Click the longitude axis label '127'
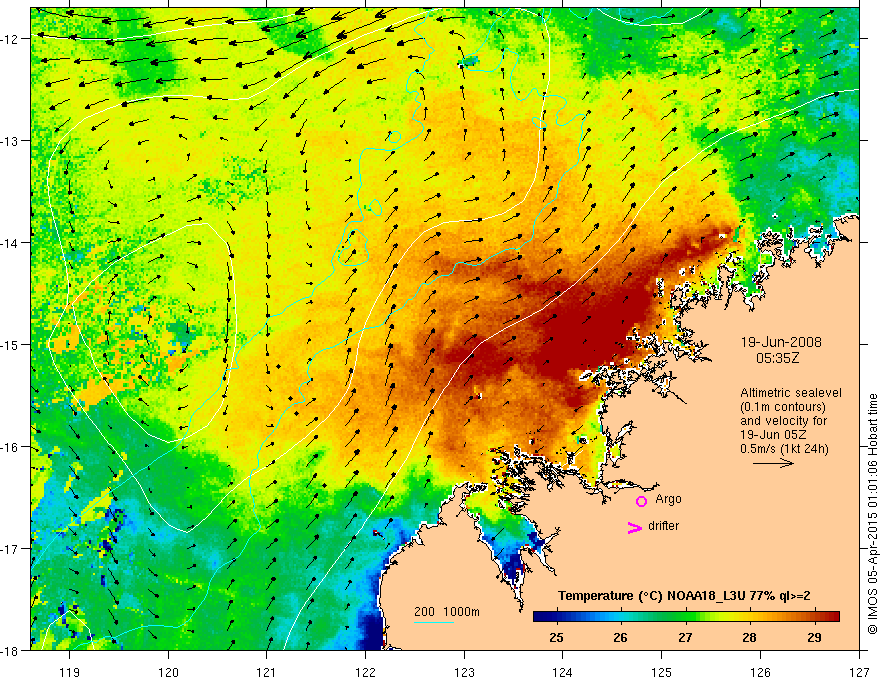This screenshot has width=880, height=680. pos(859,672)
